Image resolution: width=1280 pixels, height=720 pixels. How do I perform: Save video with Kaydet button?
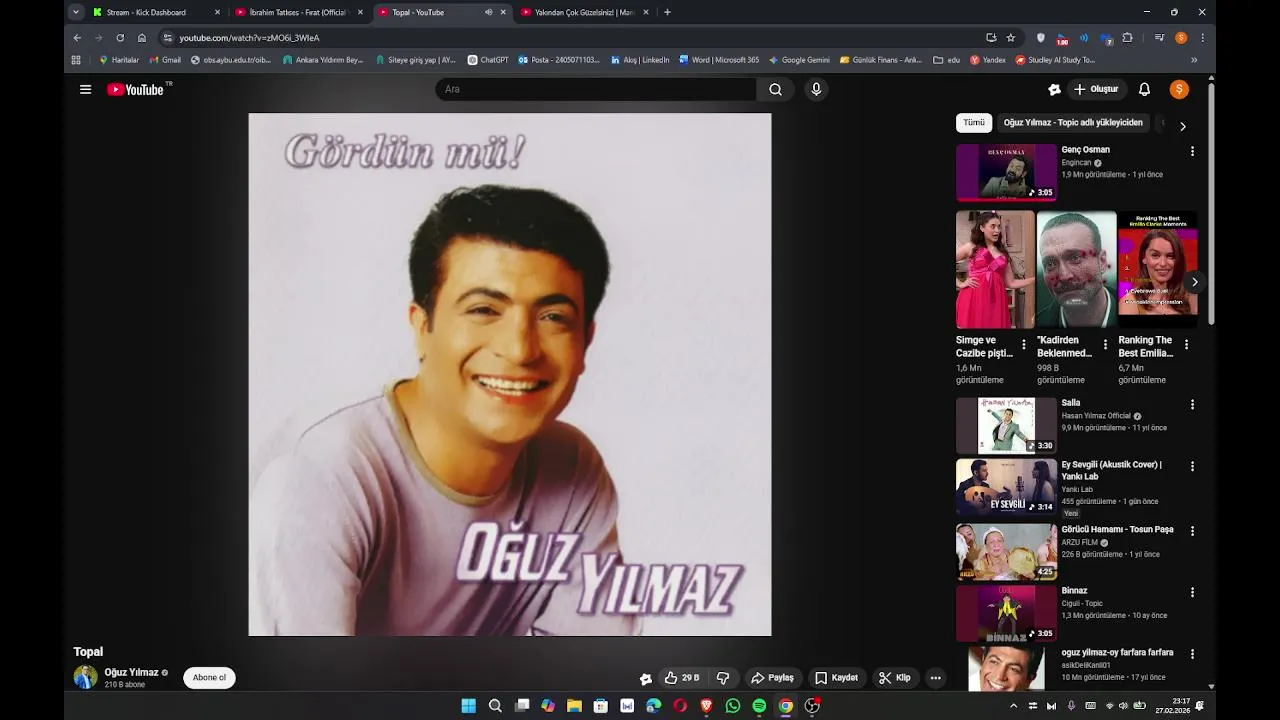point(836,678)
